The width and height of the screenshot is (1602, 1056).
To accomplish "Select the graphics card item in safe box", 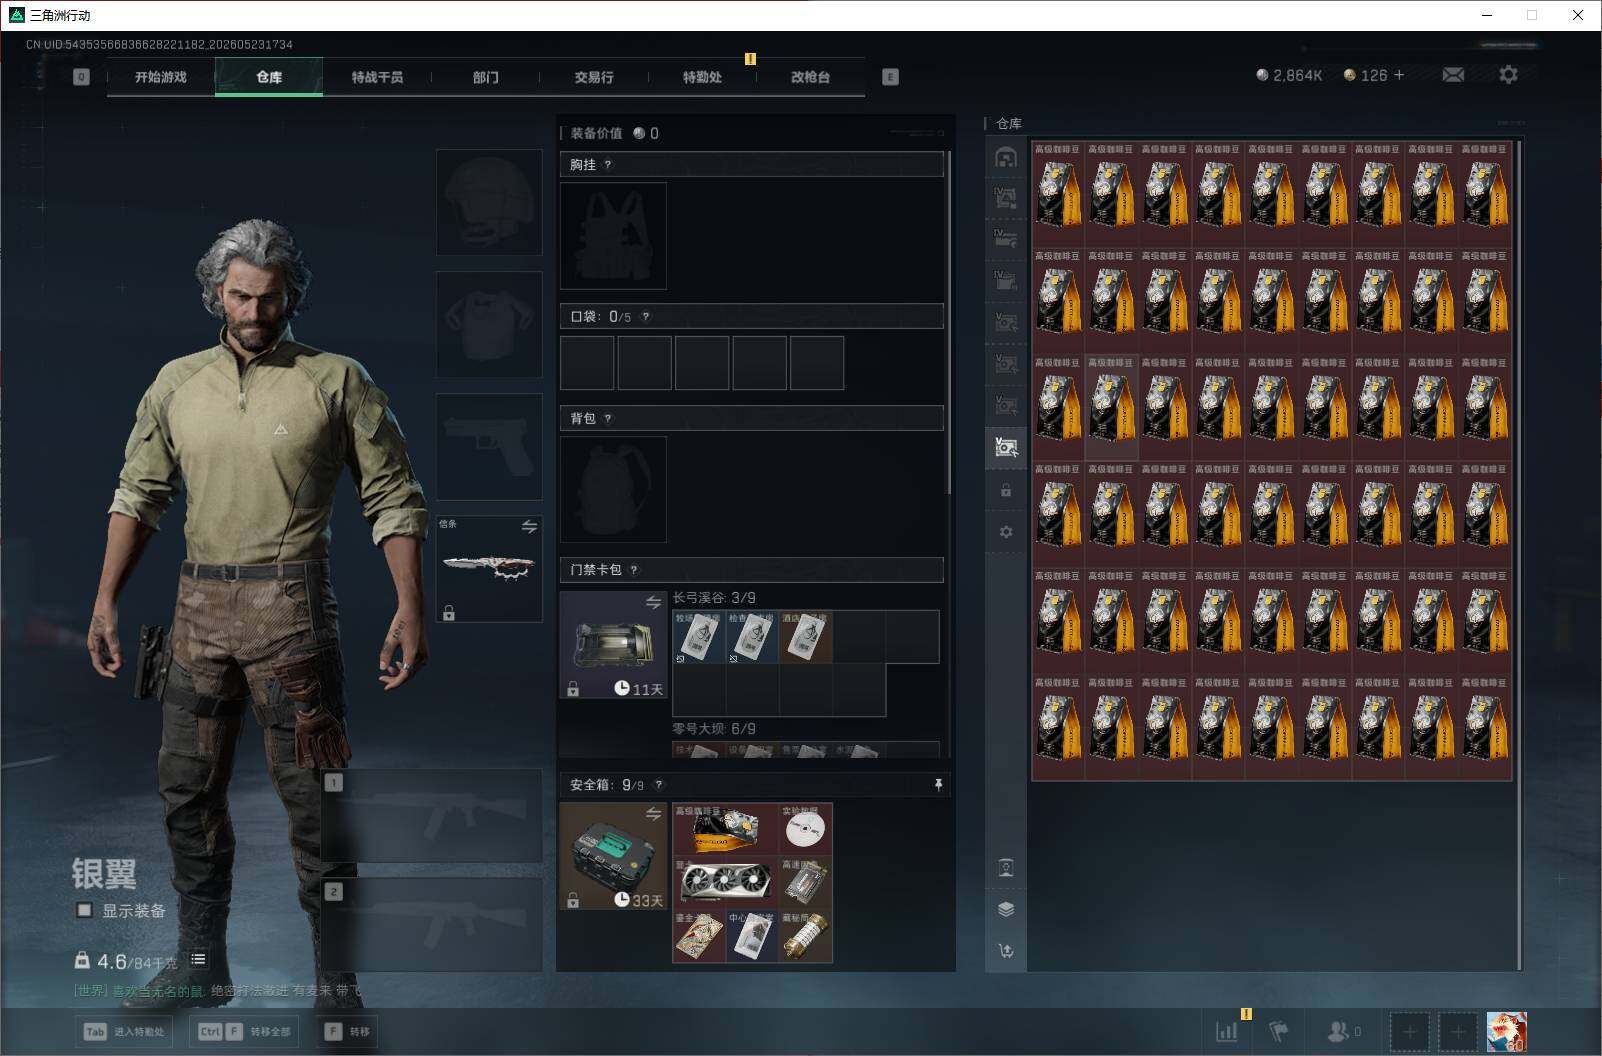I will click(x=726, y=882).
